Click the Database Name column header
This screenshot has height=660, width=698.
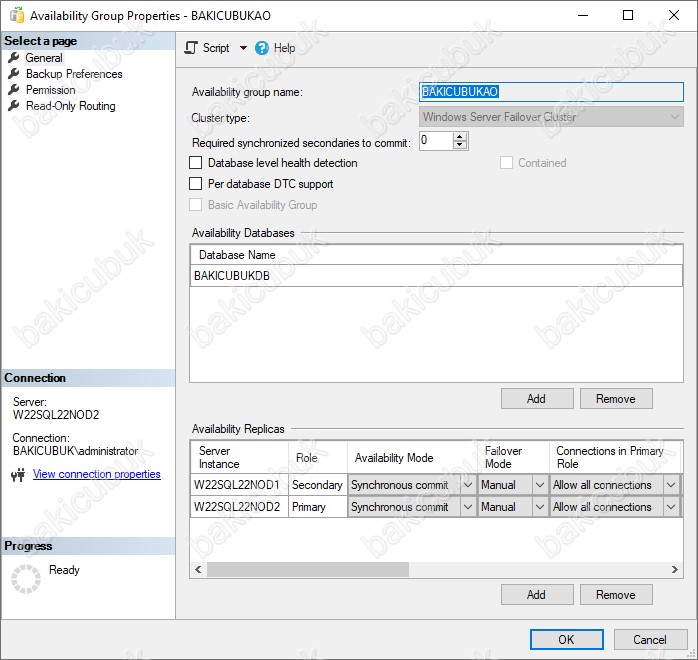[x=436, y=255]
